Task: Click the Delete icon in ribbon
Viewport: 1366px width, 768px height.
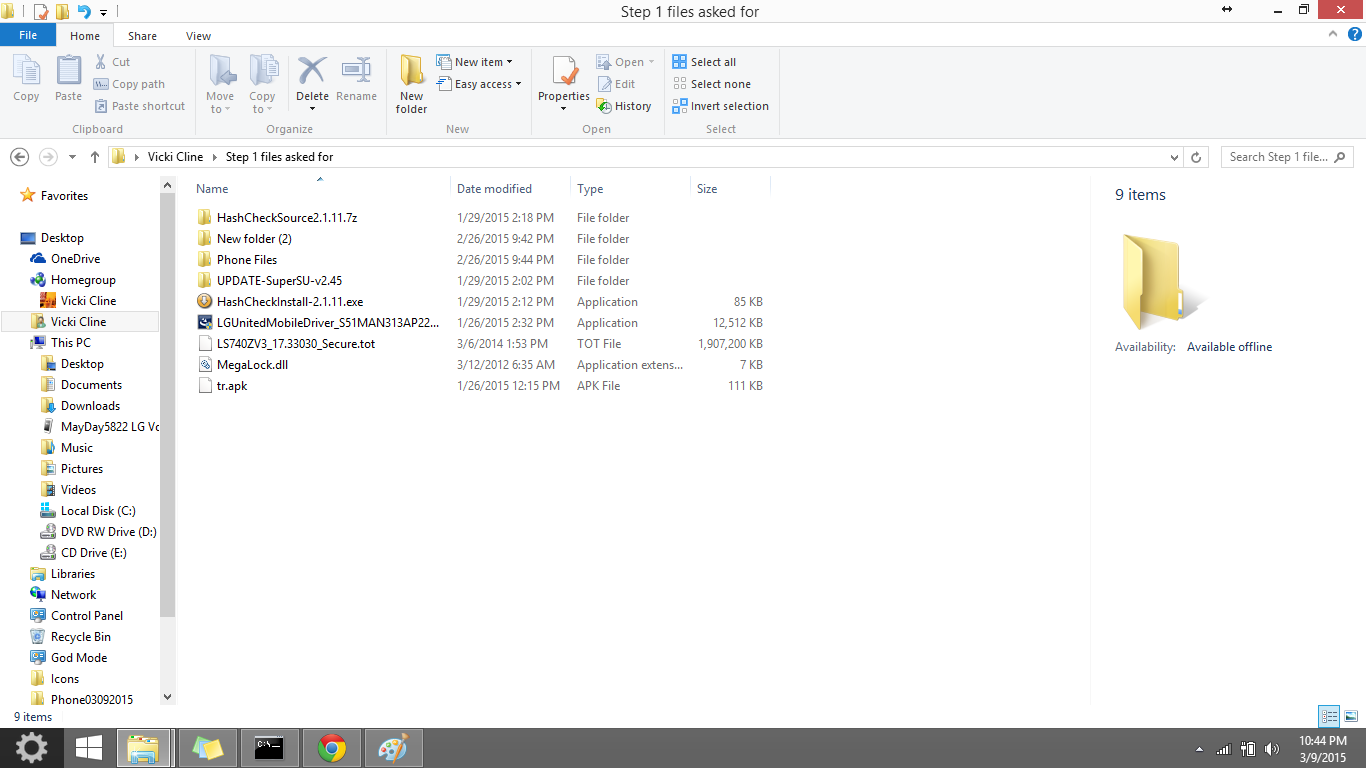Action: coord(312,74)
